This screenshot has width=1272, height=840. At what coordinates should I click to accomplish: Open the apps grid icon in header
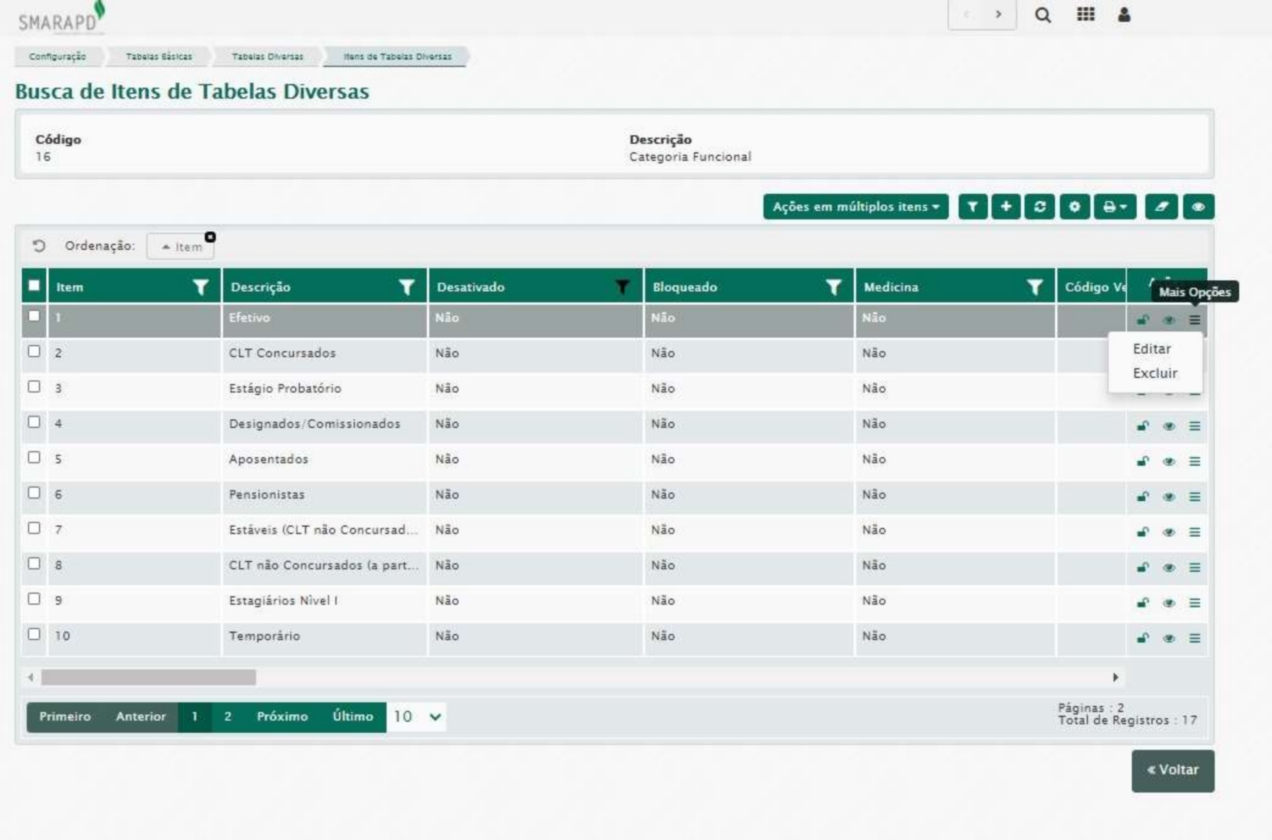[1084, 16]
